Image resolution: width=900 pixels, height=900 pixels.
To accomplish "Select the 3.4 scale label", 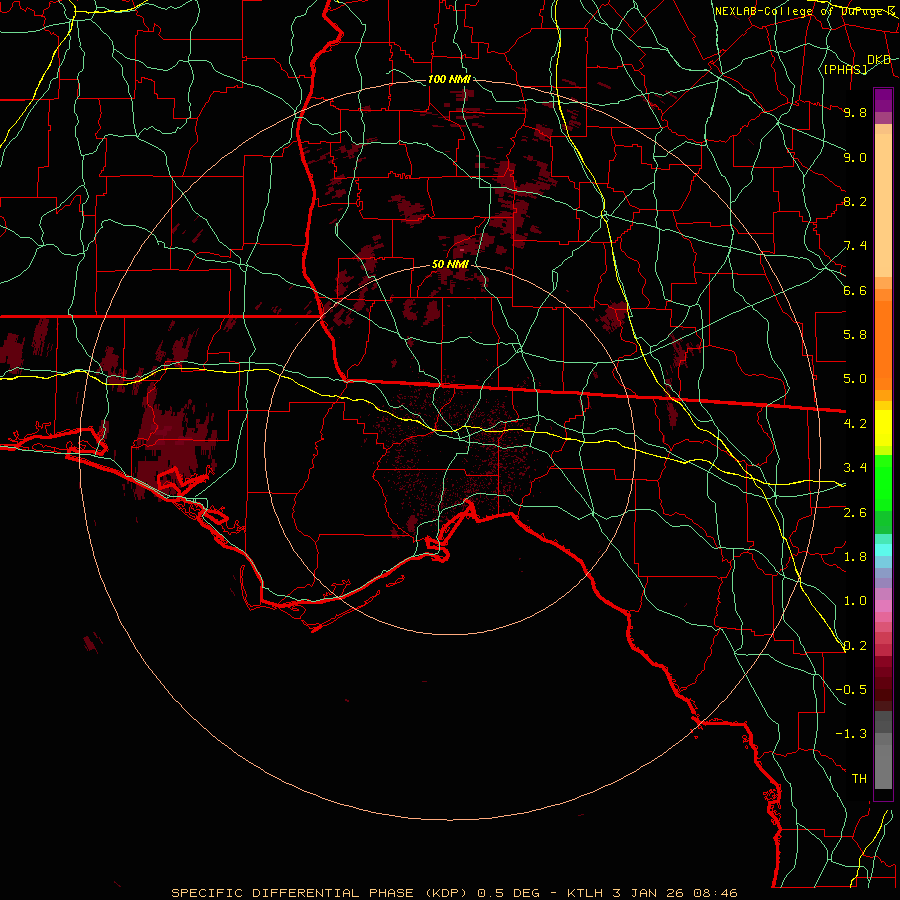I will coord(855,468).
